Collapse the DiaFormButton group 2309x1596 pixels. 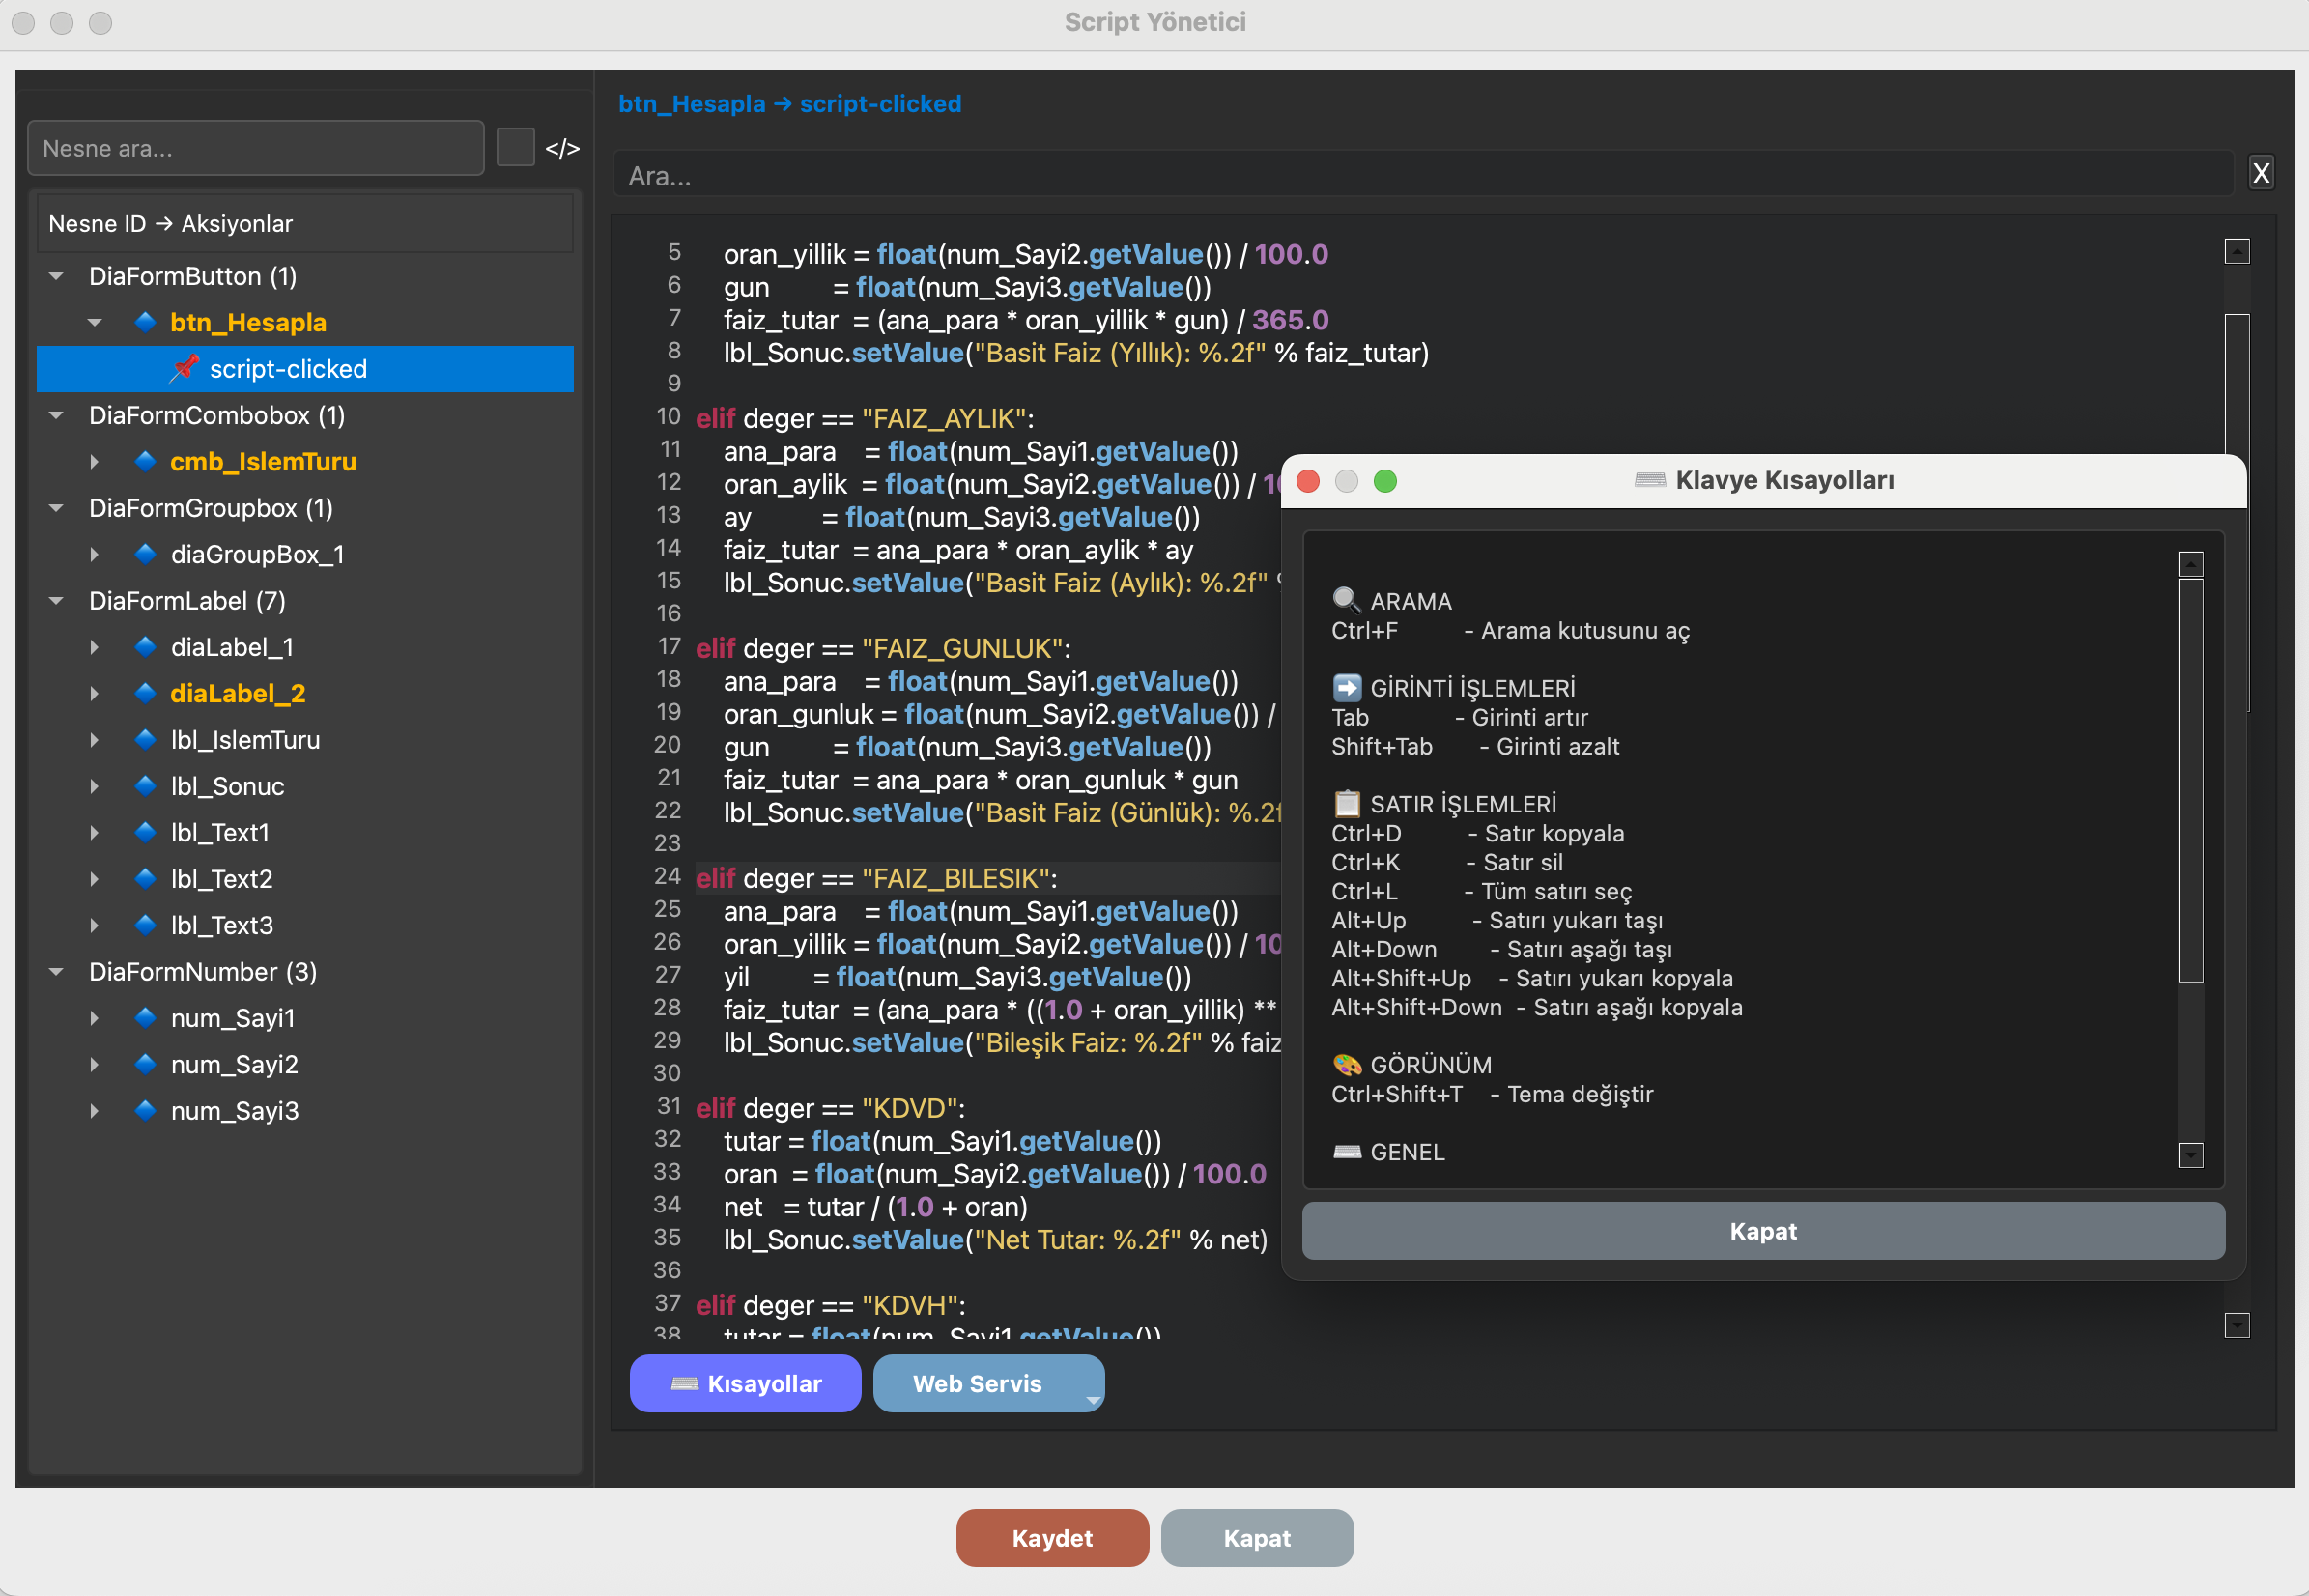pyautogui.click(x=57, y=276)
